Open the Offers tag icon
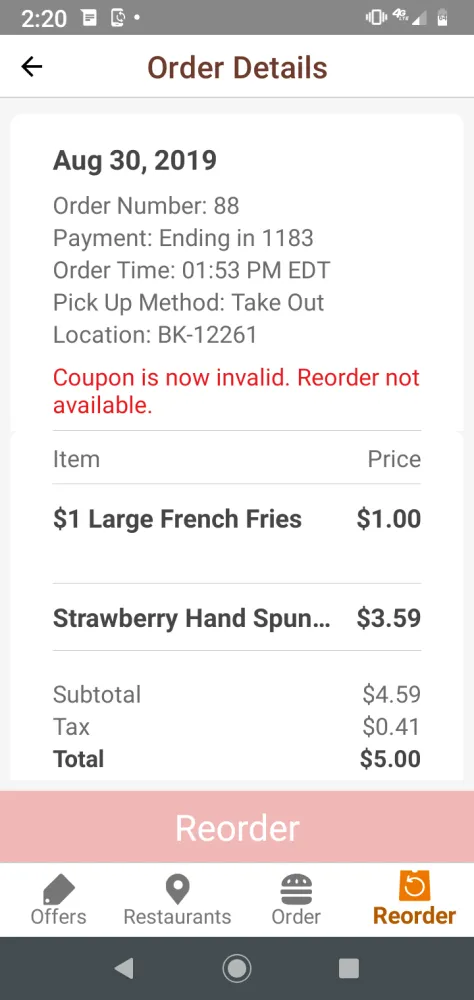Image resolution: width=474 pixels, height=1000 pixels. pos(59,888)
